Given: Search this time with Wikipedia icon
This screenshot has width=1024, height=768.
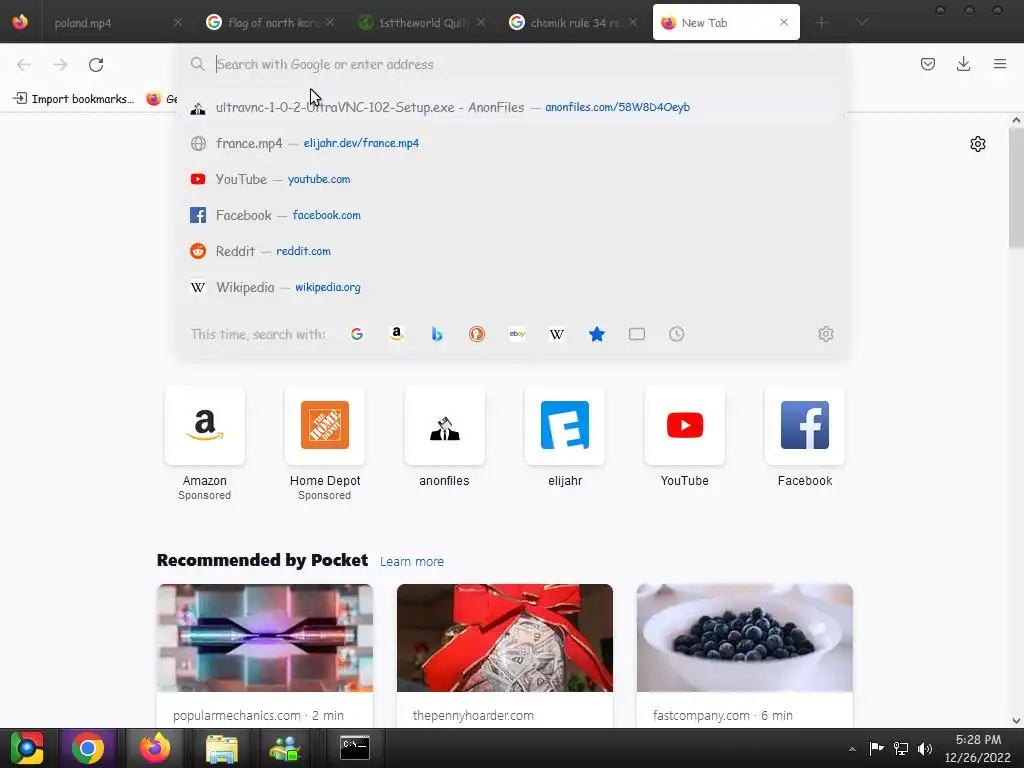Looking at the screenshot, I should (x=557, y=334).
